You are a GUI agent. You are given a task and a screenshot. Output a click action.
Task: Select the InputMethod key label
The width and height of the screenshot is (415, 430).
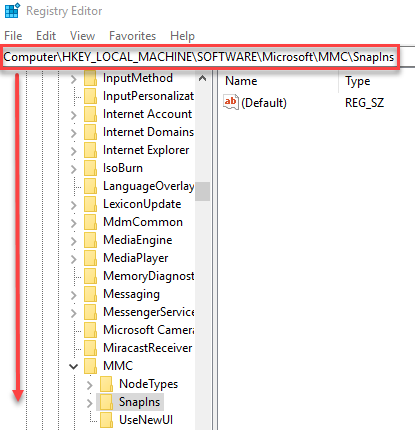[138, 78]
